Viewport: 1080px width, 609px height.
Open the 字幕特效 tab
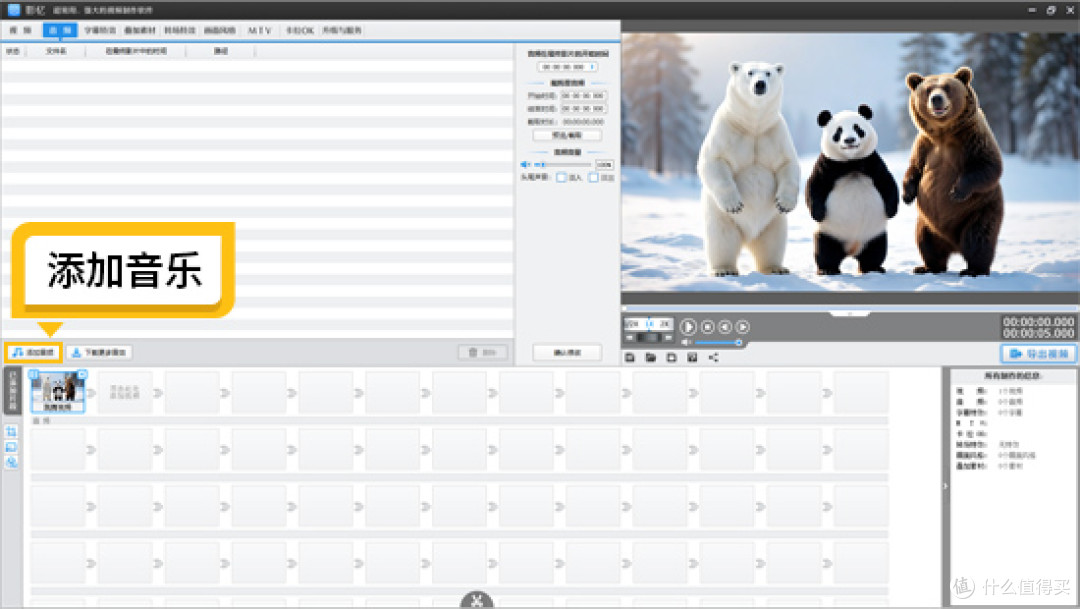(x=100, y=30)
